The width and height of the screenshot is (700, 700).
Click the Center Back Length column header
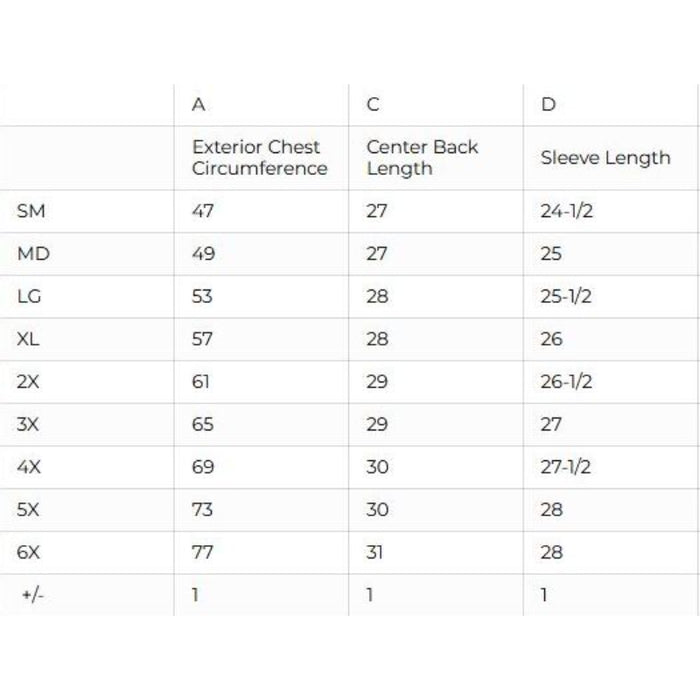[422, 158]
